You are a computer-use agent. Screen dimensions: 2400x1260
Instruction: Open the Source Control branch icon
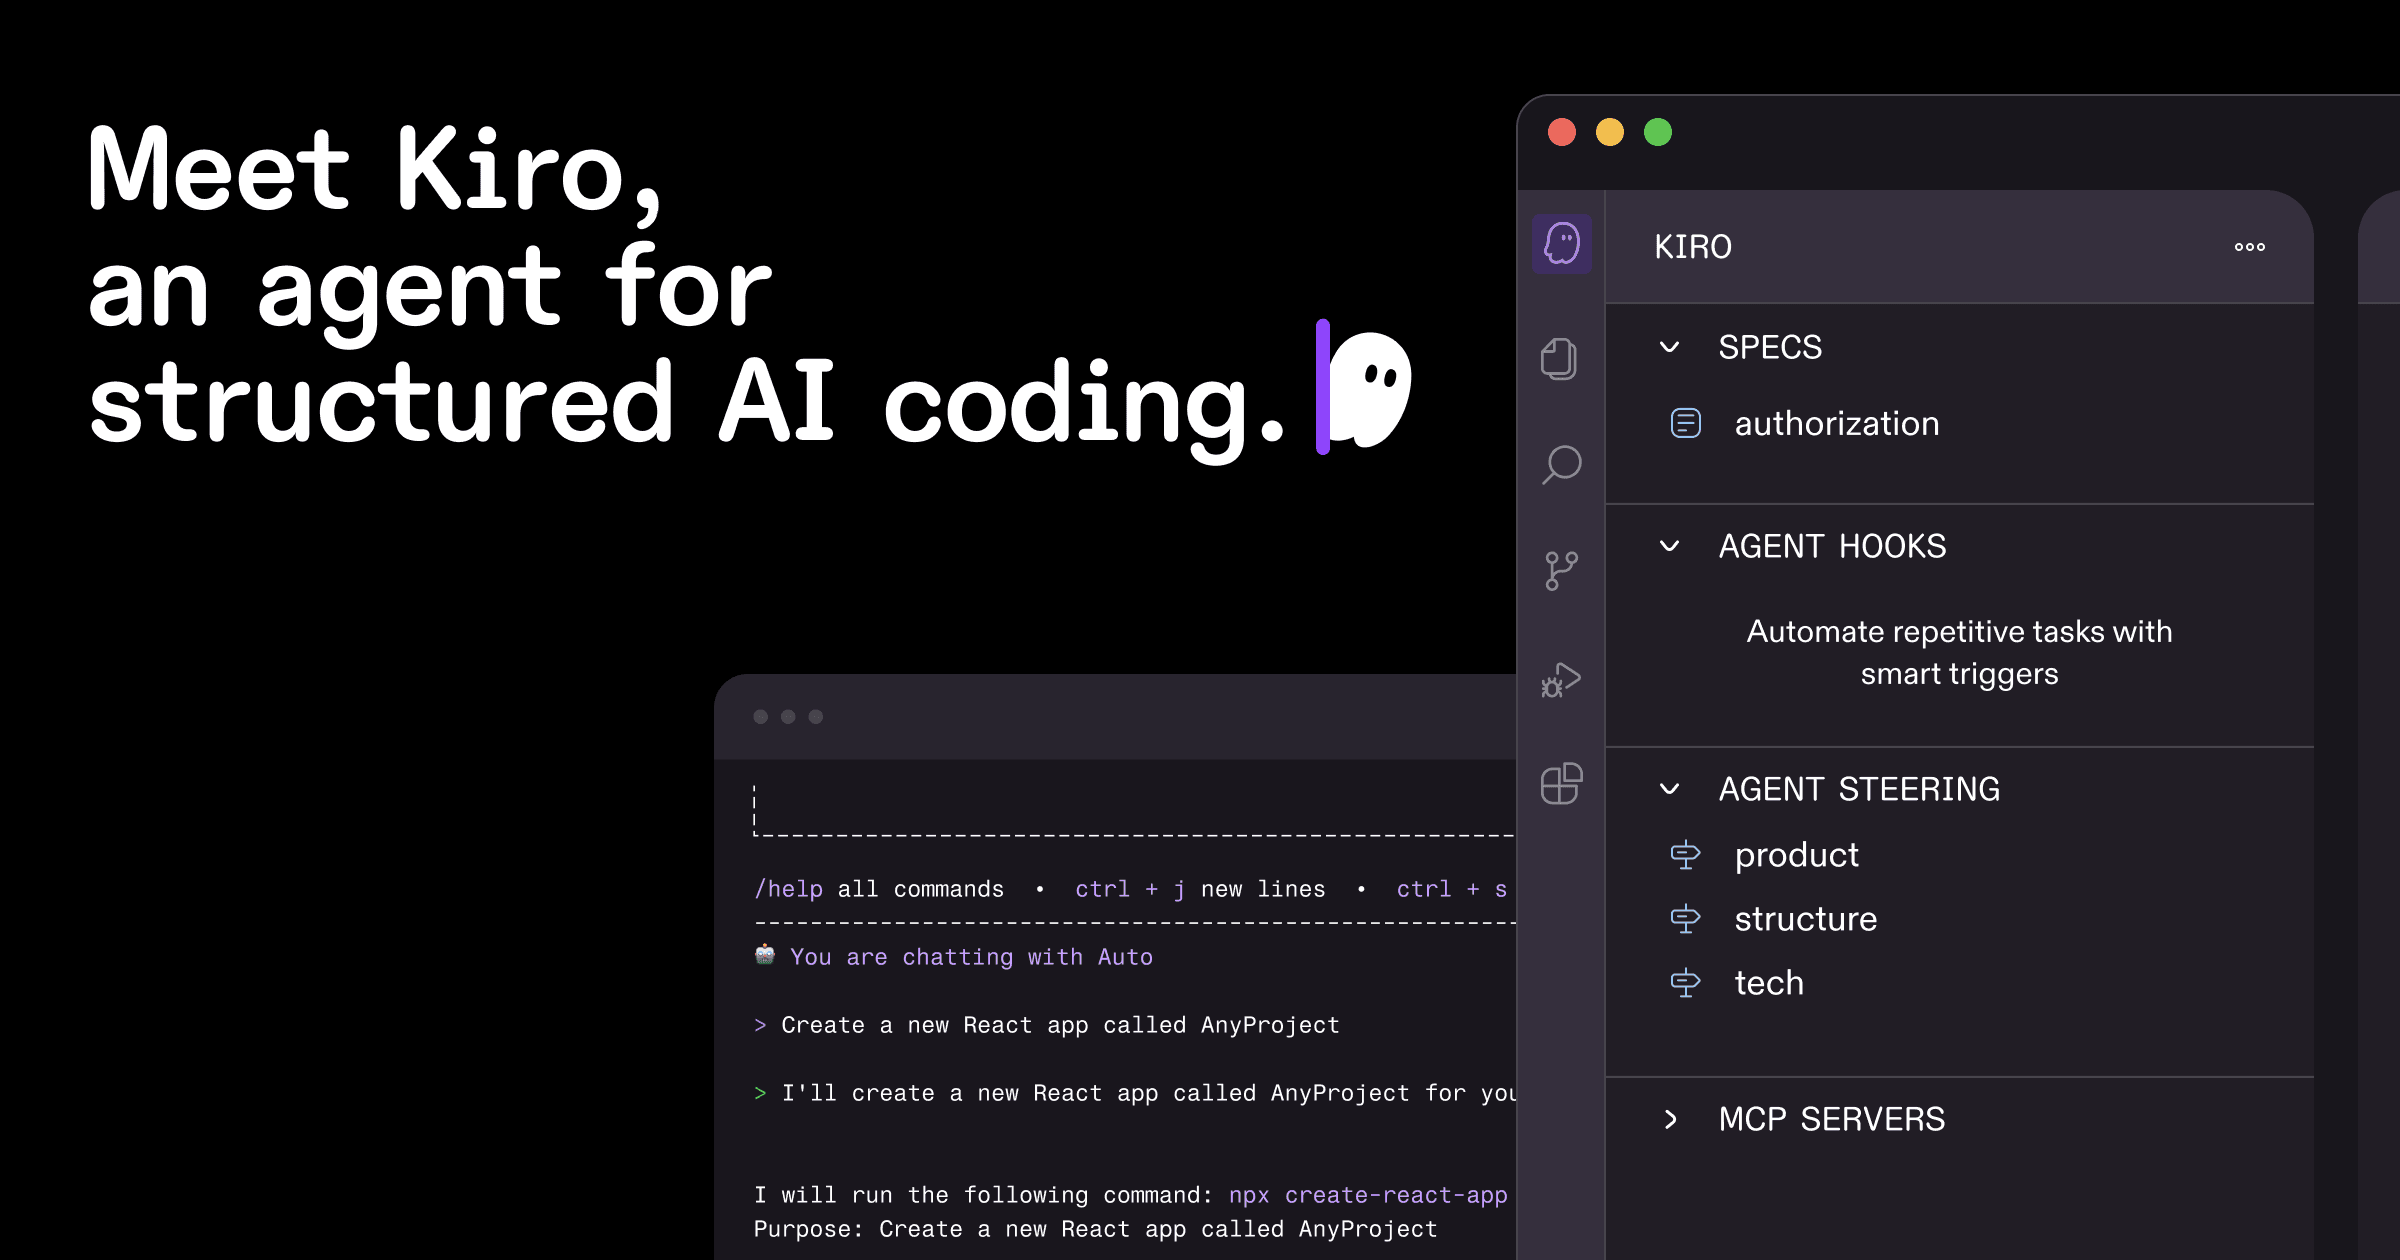point(1561,571)
